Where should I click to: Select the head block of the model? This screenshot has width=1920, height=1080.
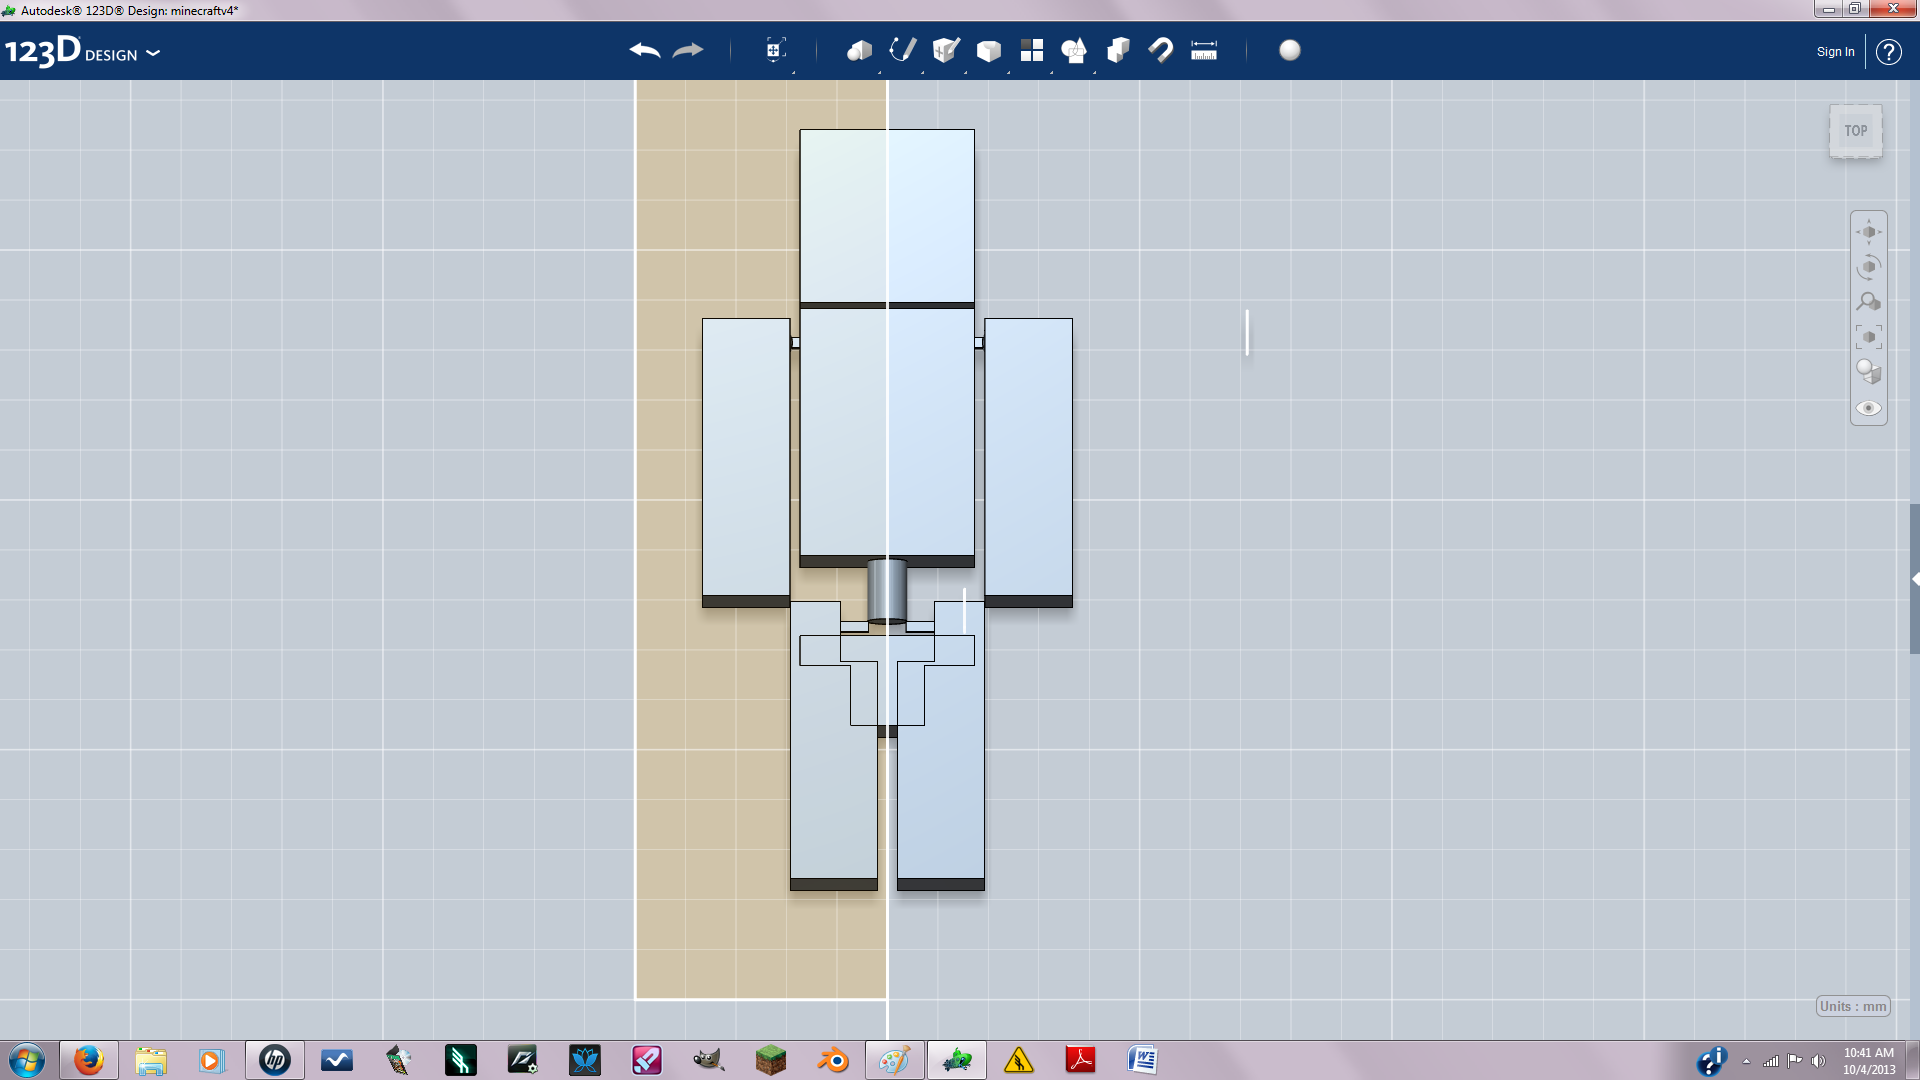pyautogui.click(x=887, y=216)
